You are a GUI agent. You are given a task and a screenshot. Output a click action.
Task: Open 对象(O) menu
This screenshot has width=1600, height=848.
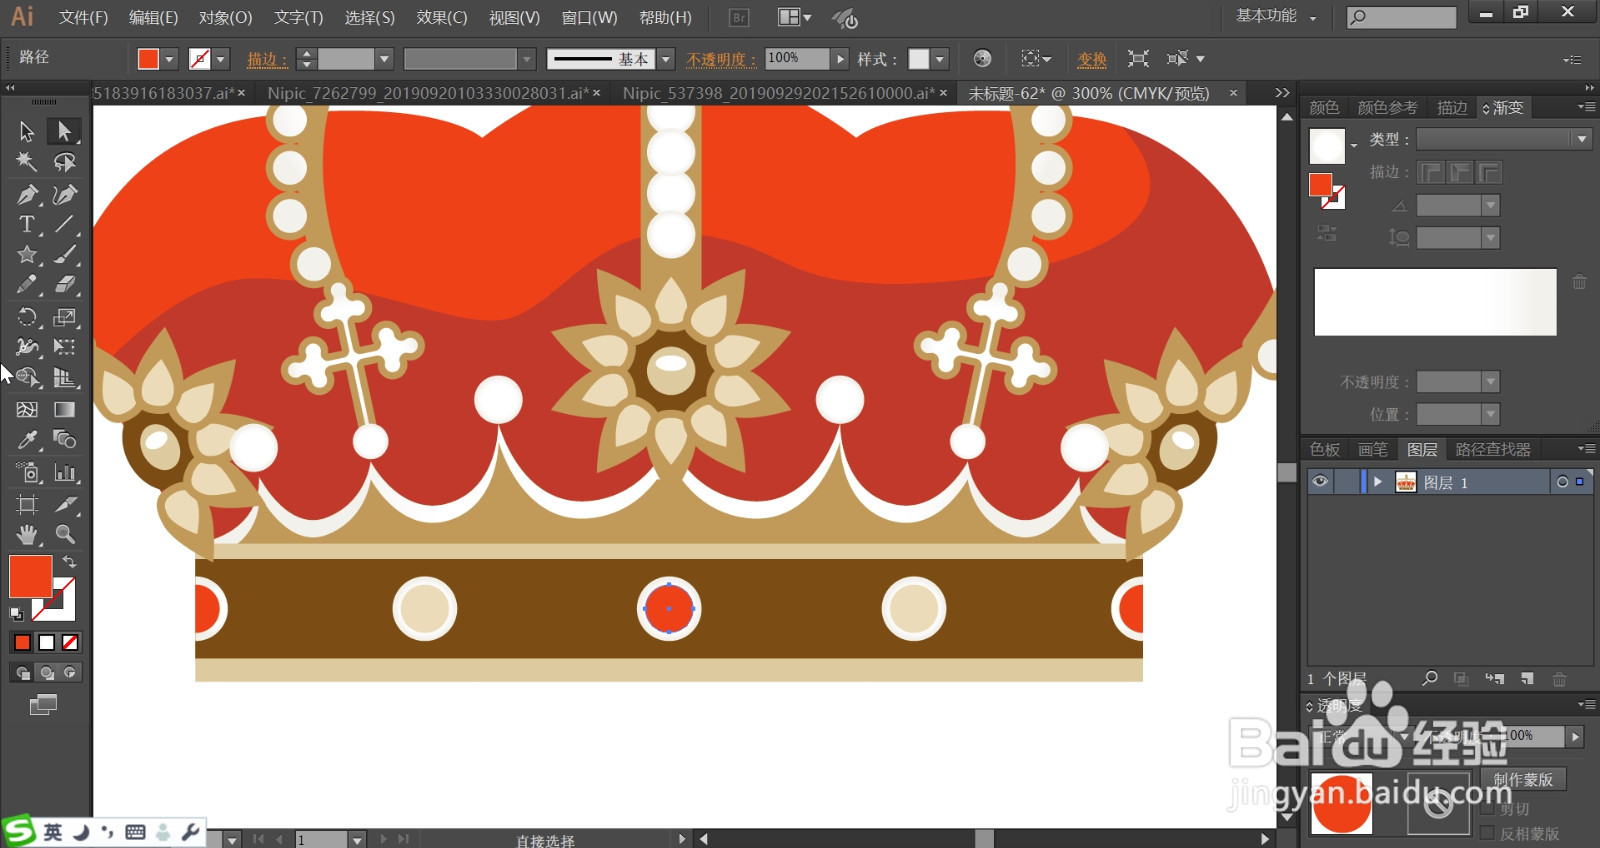225,17
